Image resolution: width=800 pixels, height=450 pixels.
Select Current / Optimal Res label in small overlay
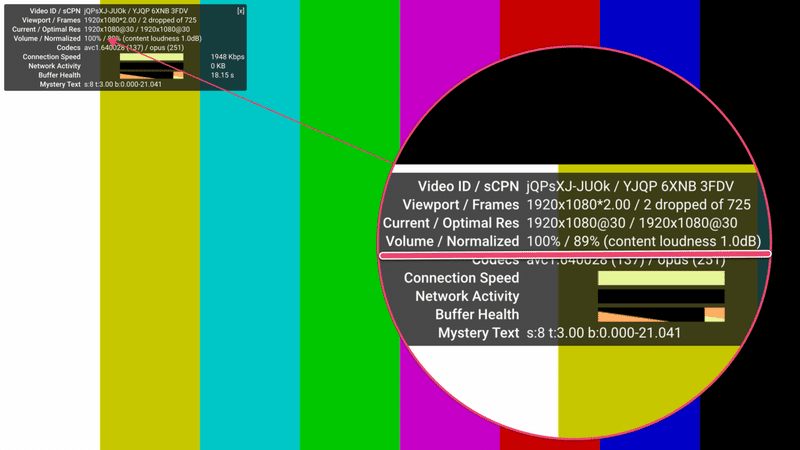pyautogui.click(x=46, y=29)
